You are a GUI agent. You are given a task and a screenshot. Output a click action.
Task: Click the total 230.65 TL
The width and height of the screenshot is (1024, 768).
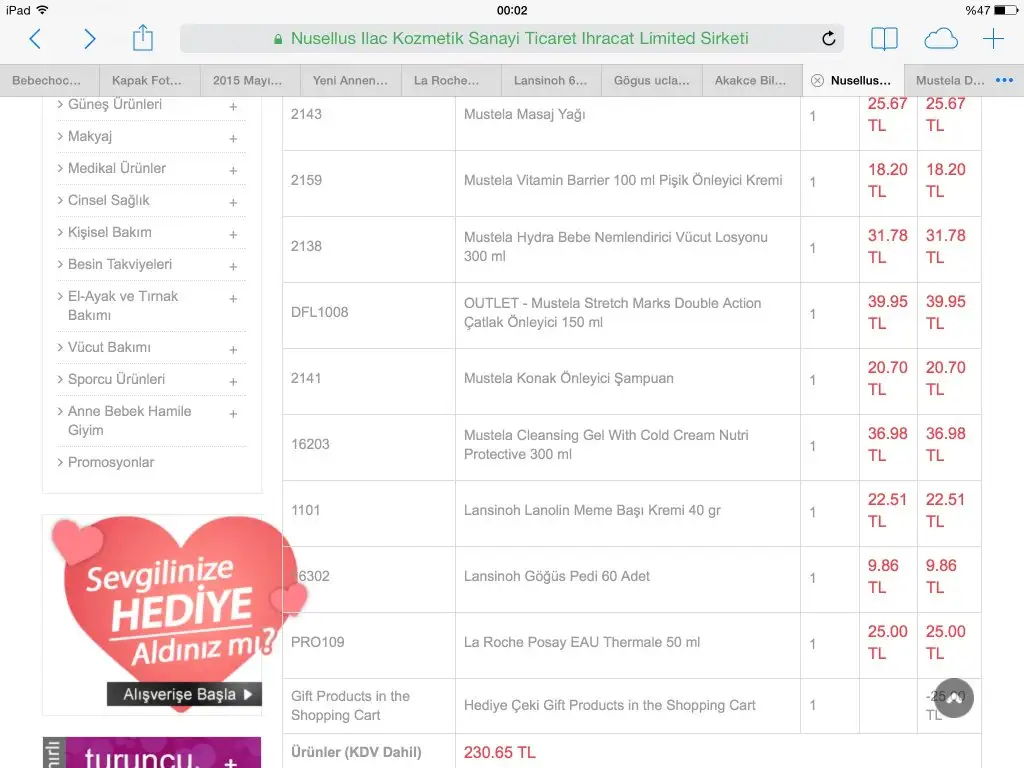pos(500,752)
